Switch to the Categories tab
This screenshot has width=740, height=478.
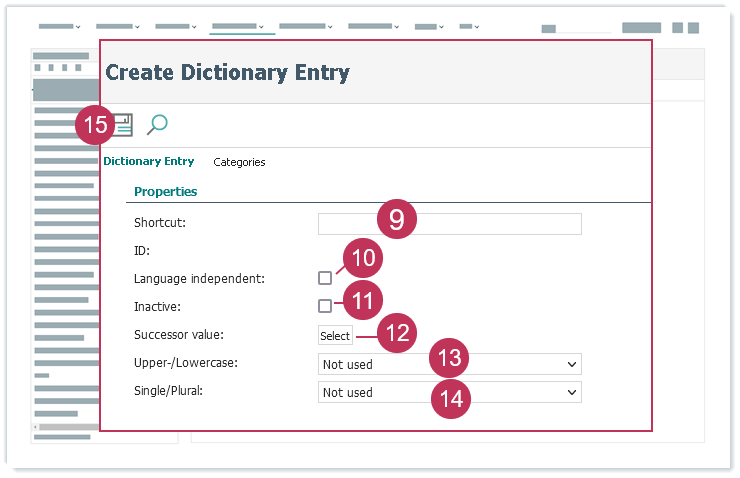[x=239, y=162]
